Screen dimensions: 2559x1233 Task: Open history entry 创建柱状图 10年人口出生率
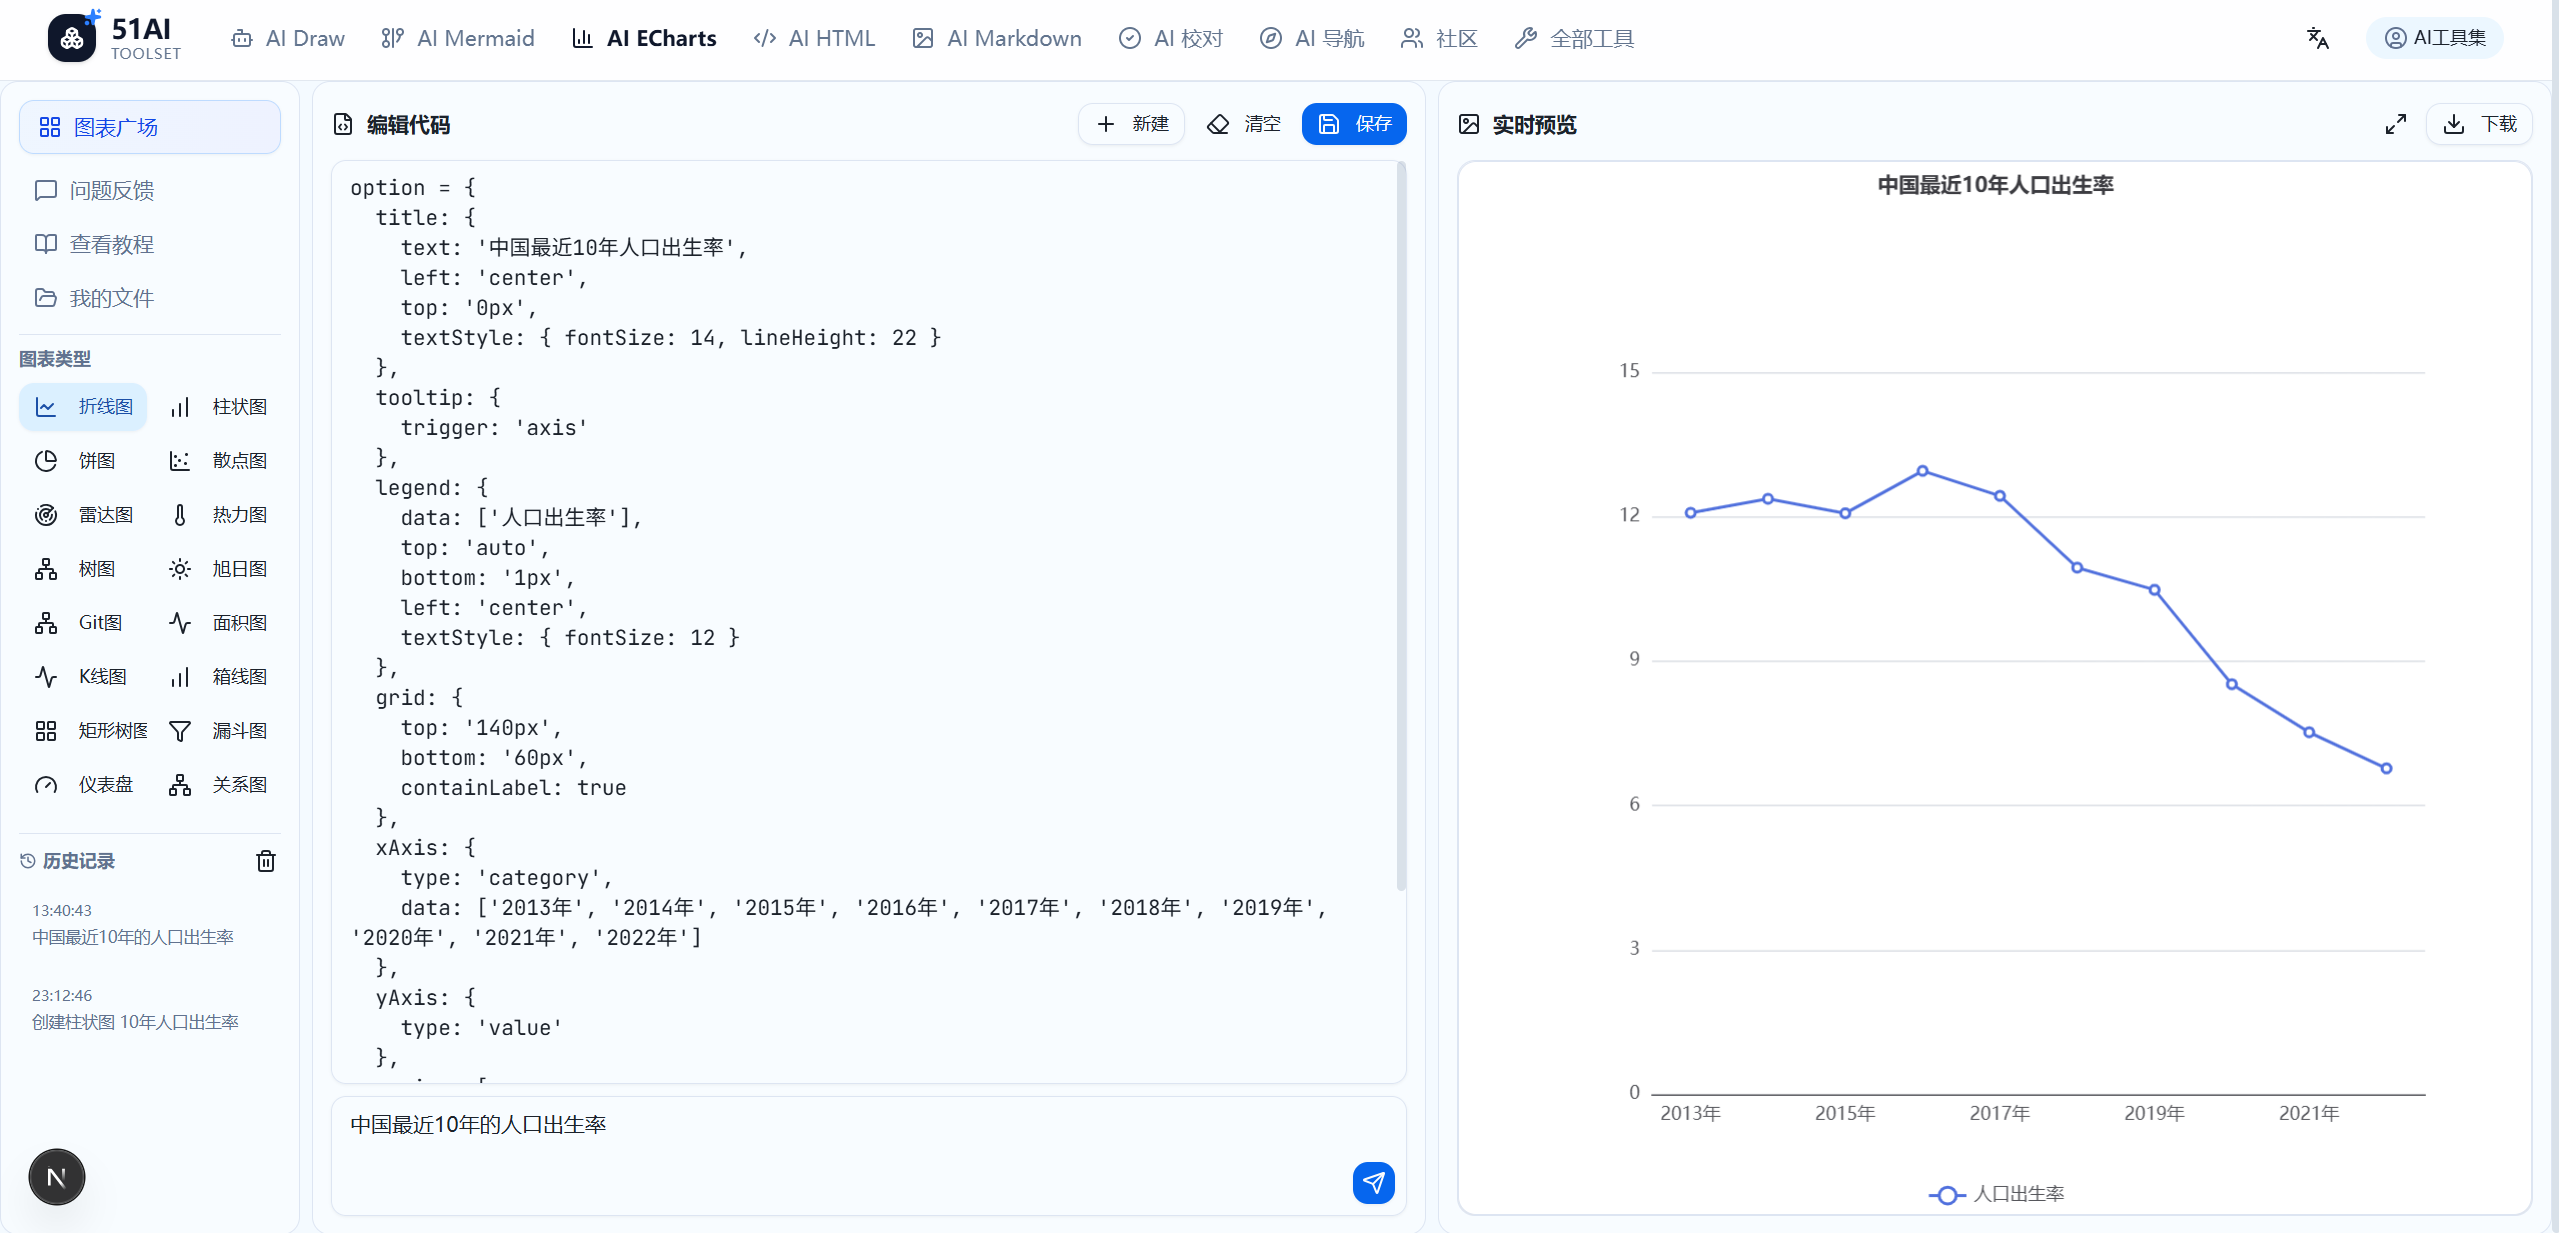click(135, 1022)
